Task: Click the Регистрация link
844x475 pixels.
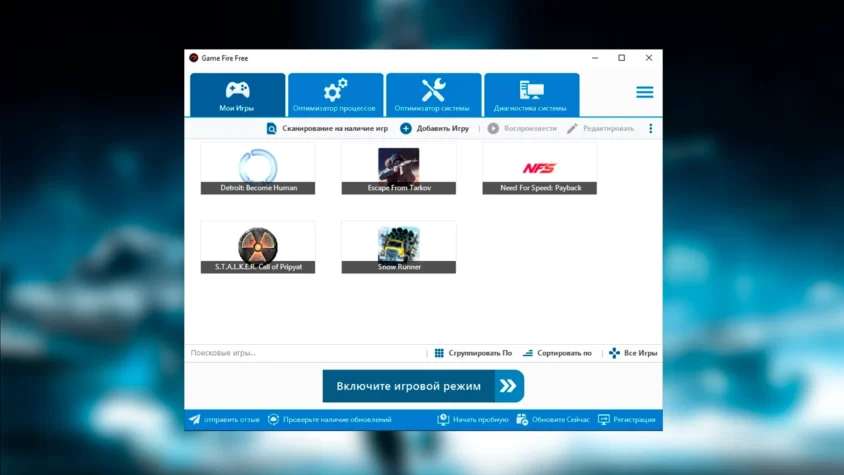Action: click(627, 420)
